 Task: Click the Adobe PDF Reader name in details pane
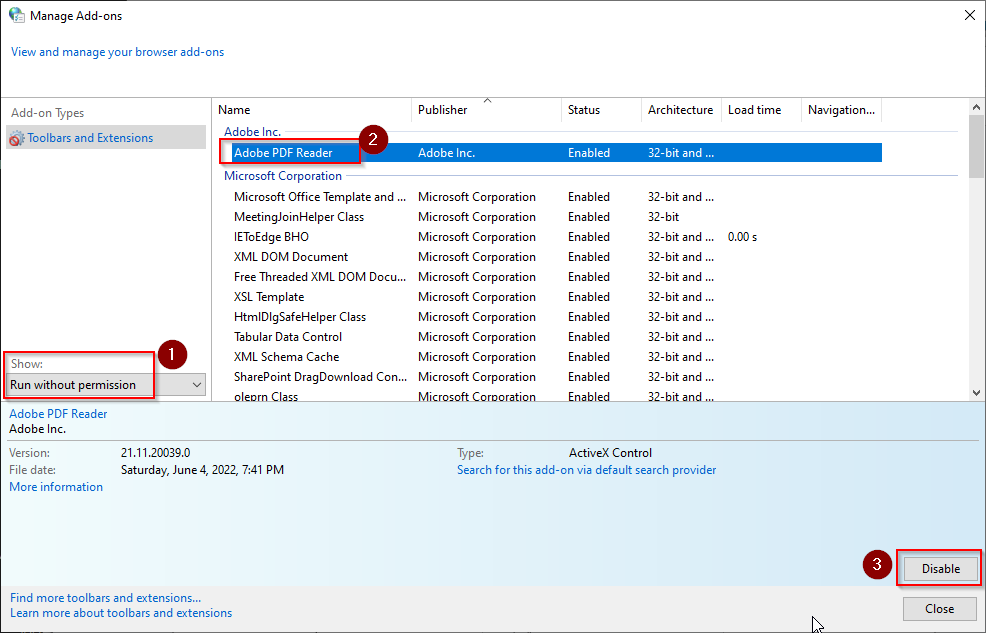tap(58, 414)
